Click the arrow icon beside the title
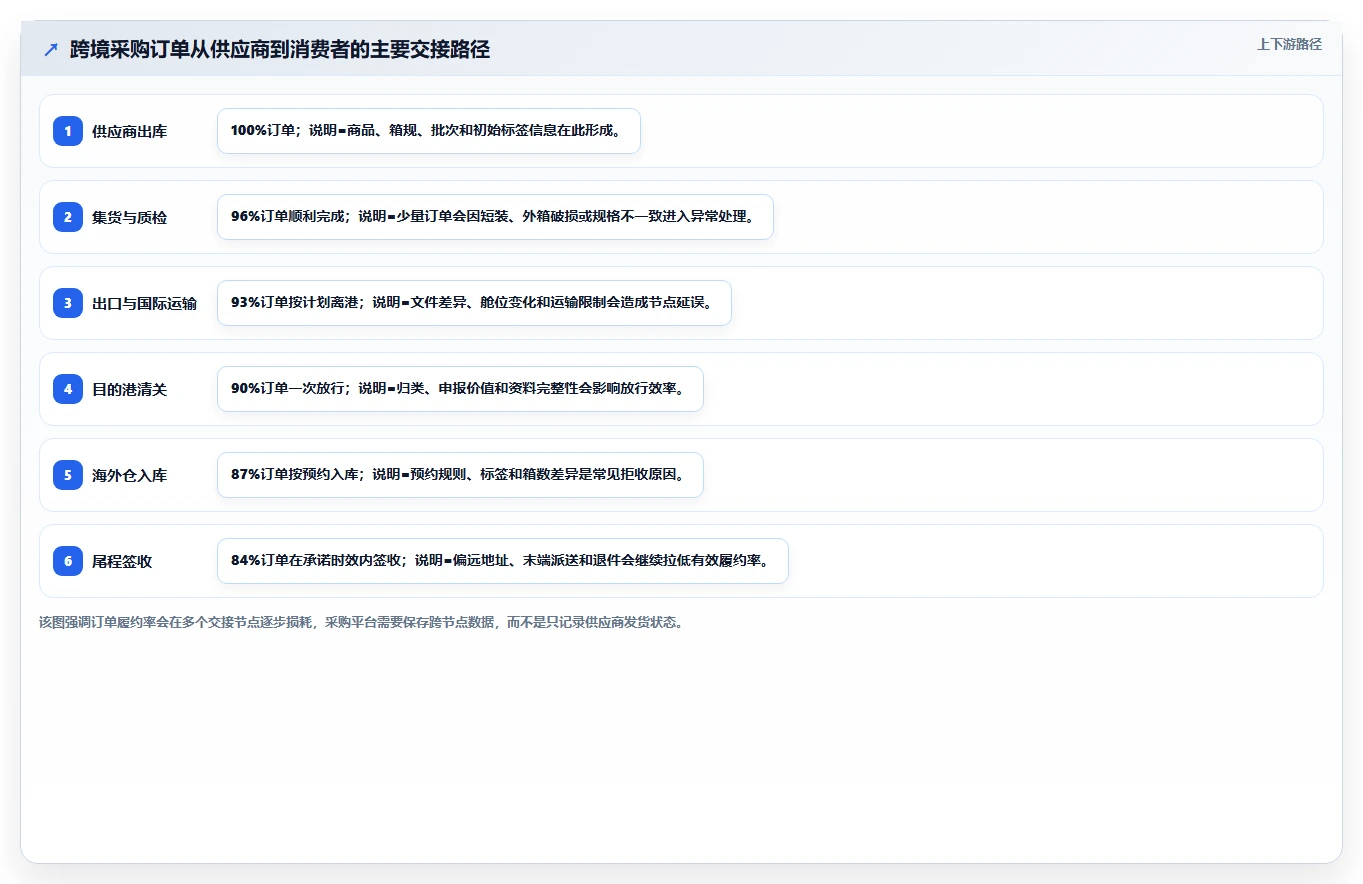 point(51,50)
